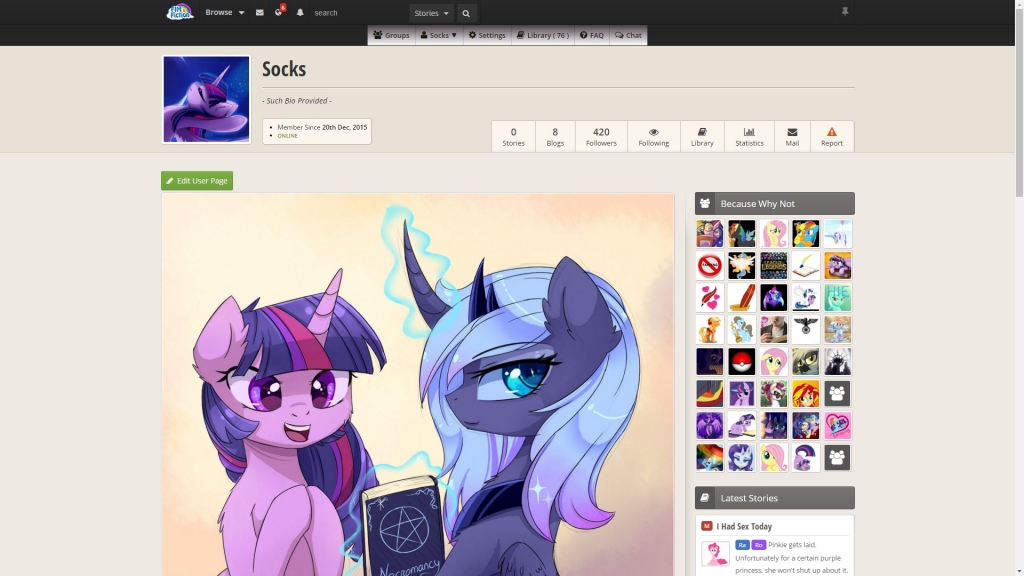
Task: Click the Twilight and Luna artwork image
Action: click(x=418, y=385)
